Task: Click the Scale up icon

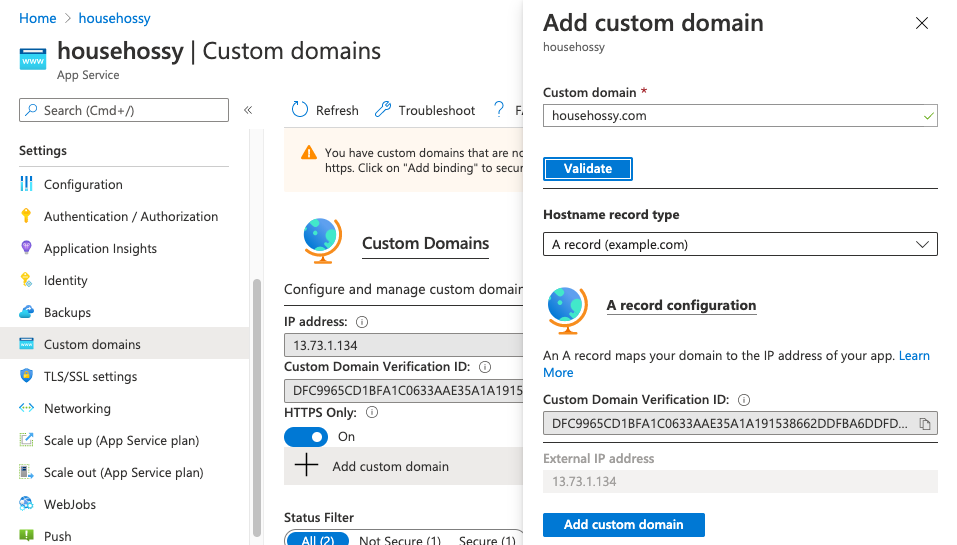Action: [26, 439]
